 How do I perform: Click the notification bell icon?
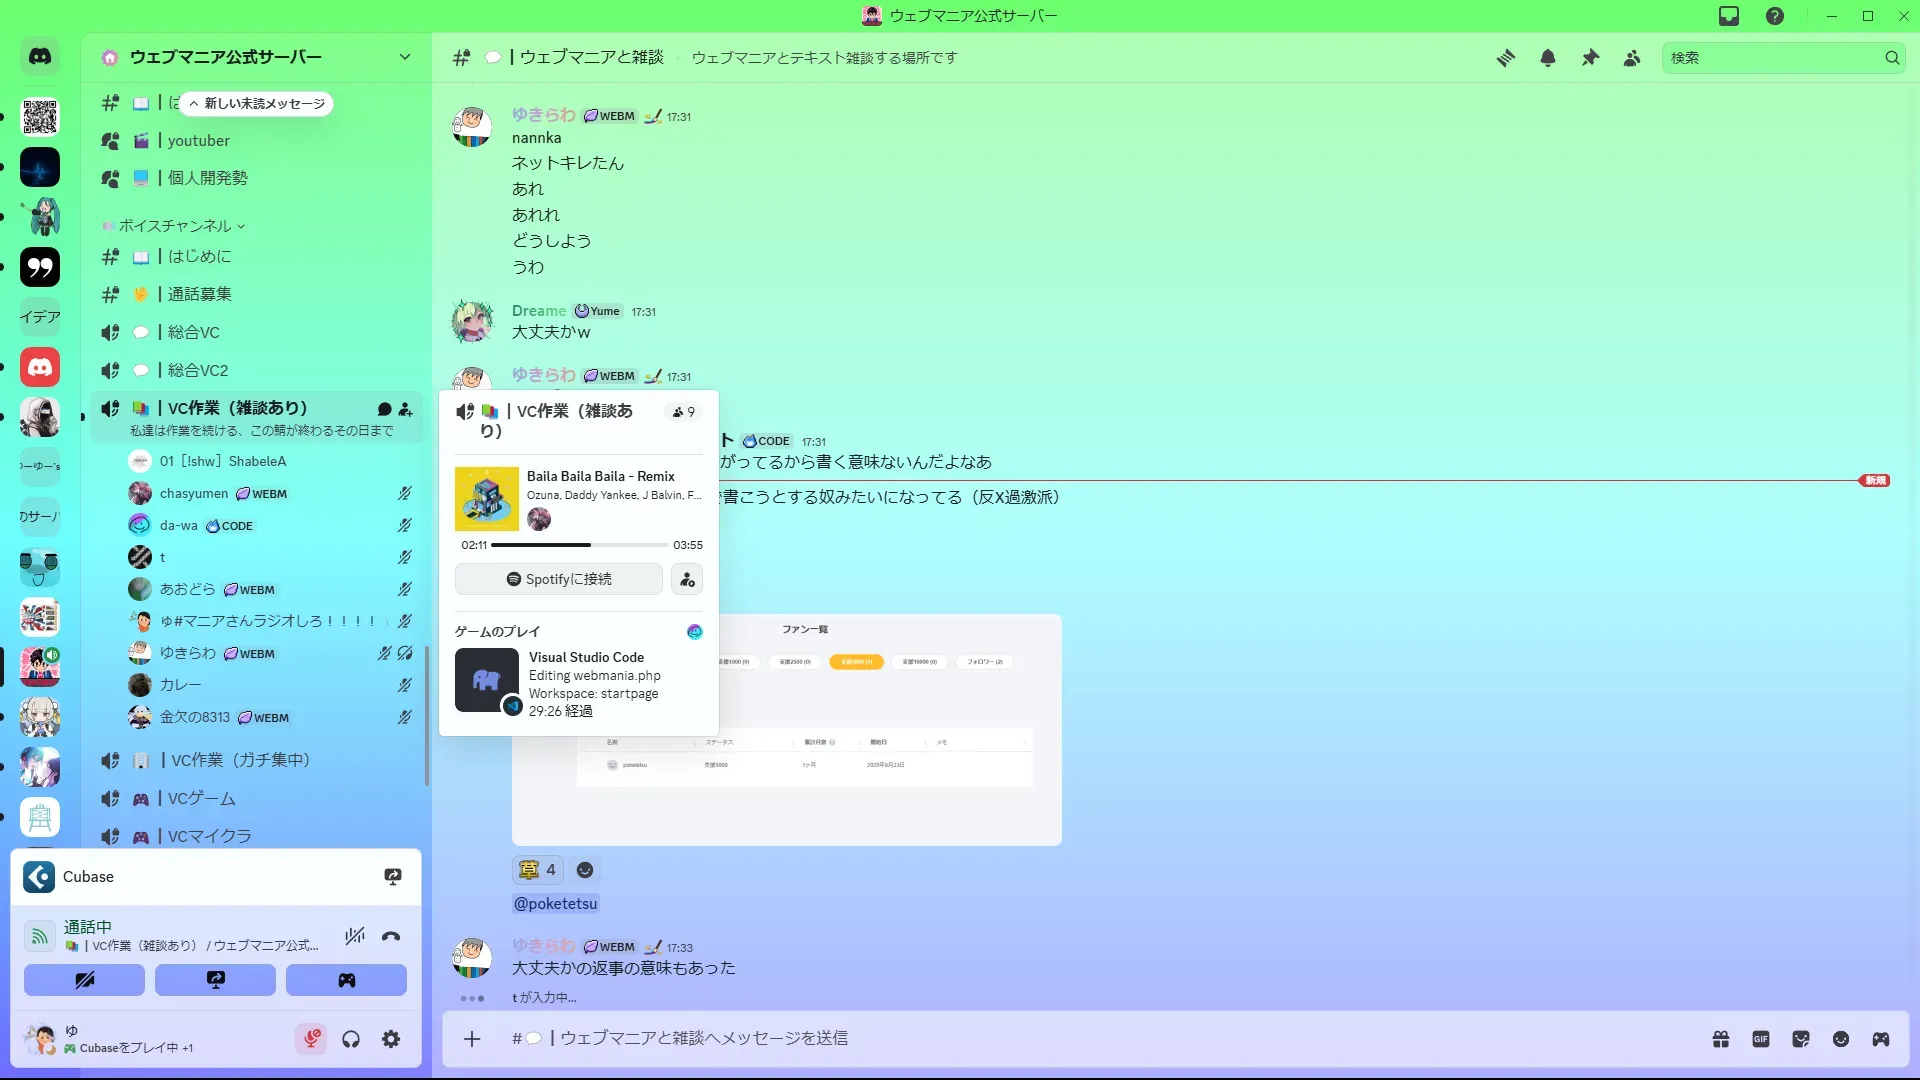pyautogui.click(x=1548, y=58)
